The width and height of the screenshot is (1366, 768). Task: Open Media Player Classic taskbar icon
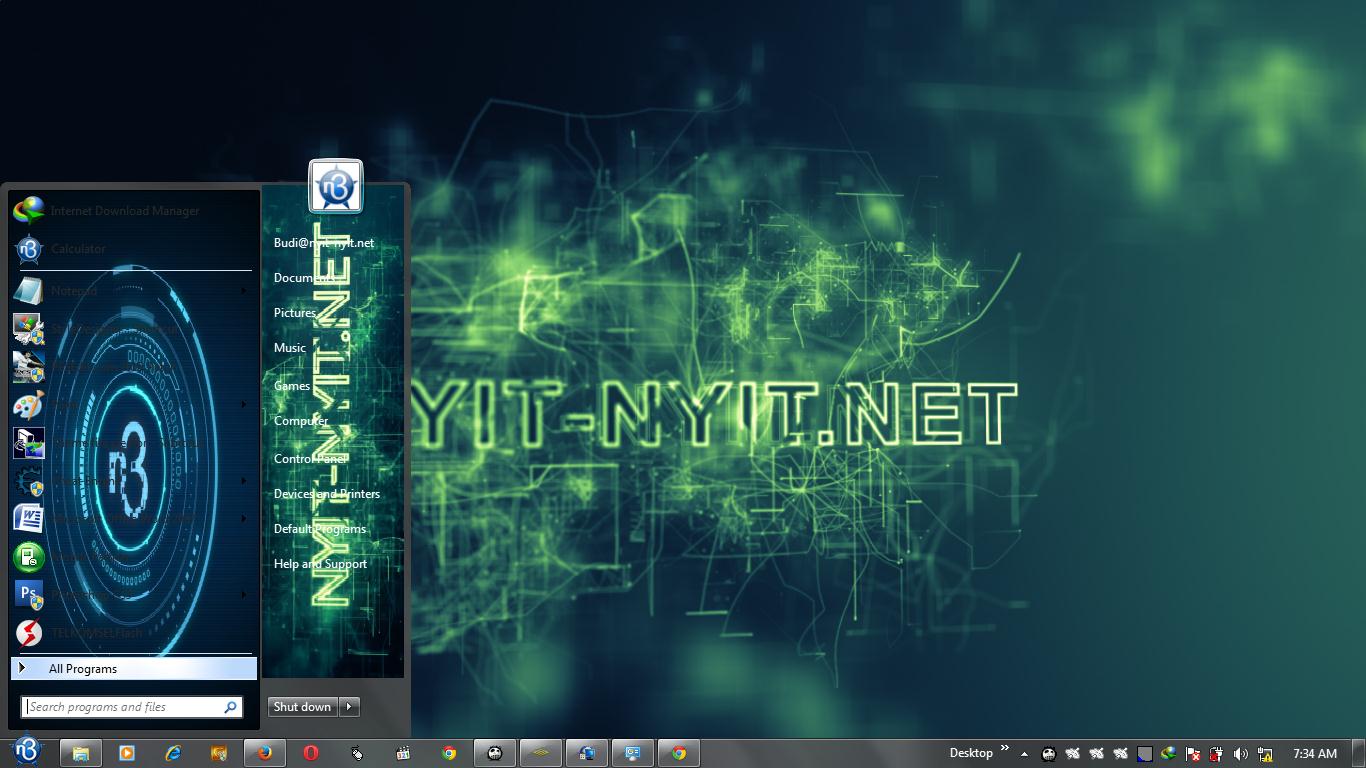point(403,753)
